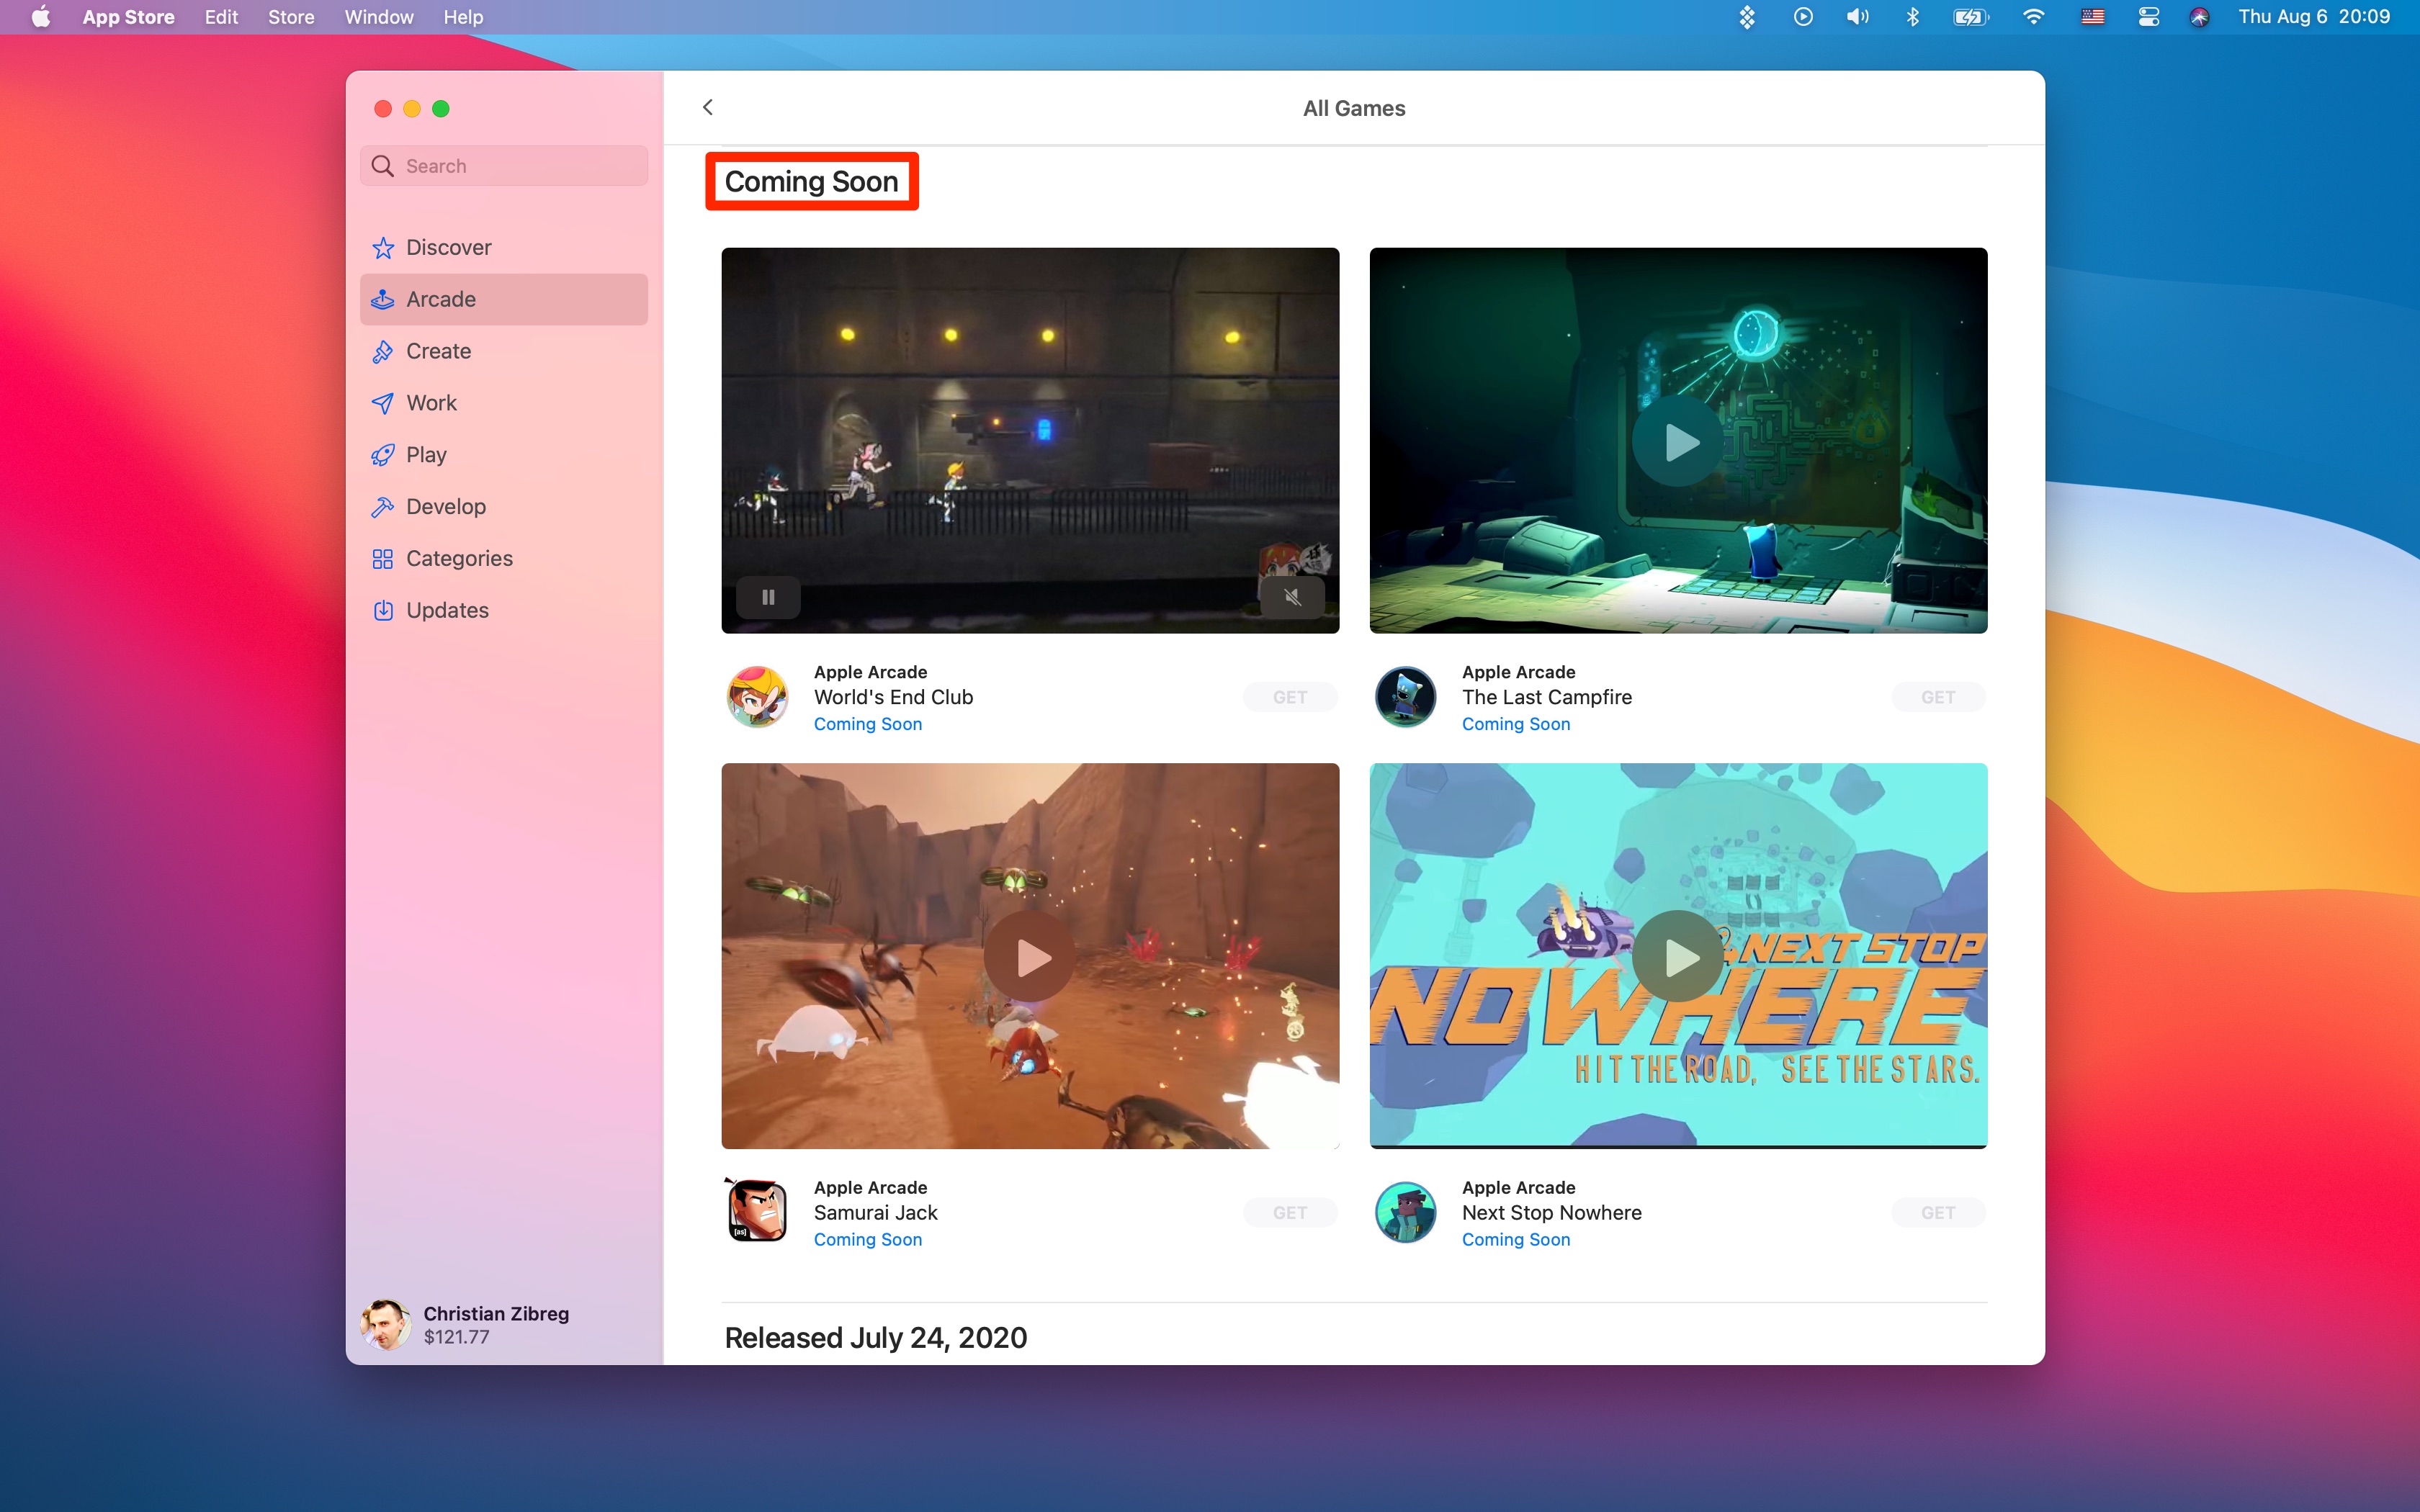Open the Develop hammer icon section
Screen dimensions: 2420x1512
coord(383,507)
